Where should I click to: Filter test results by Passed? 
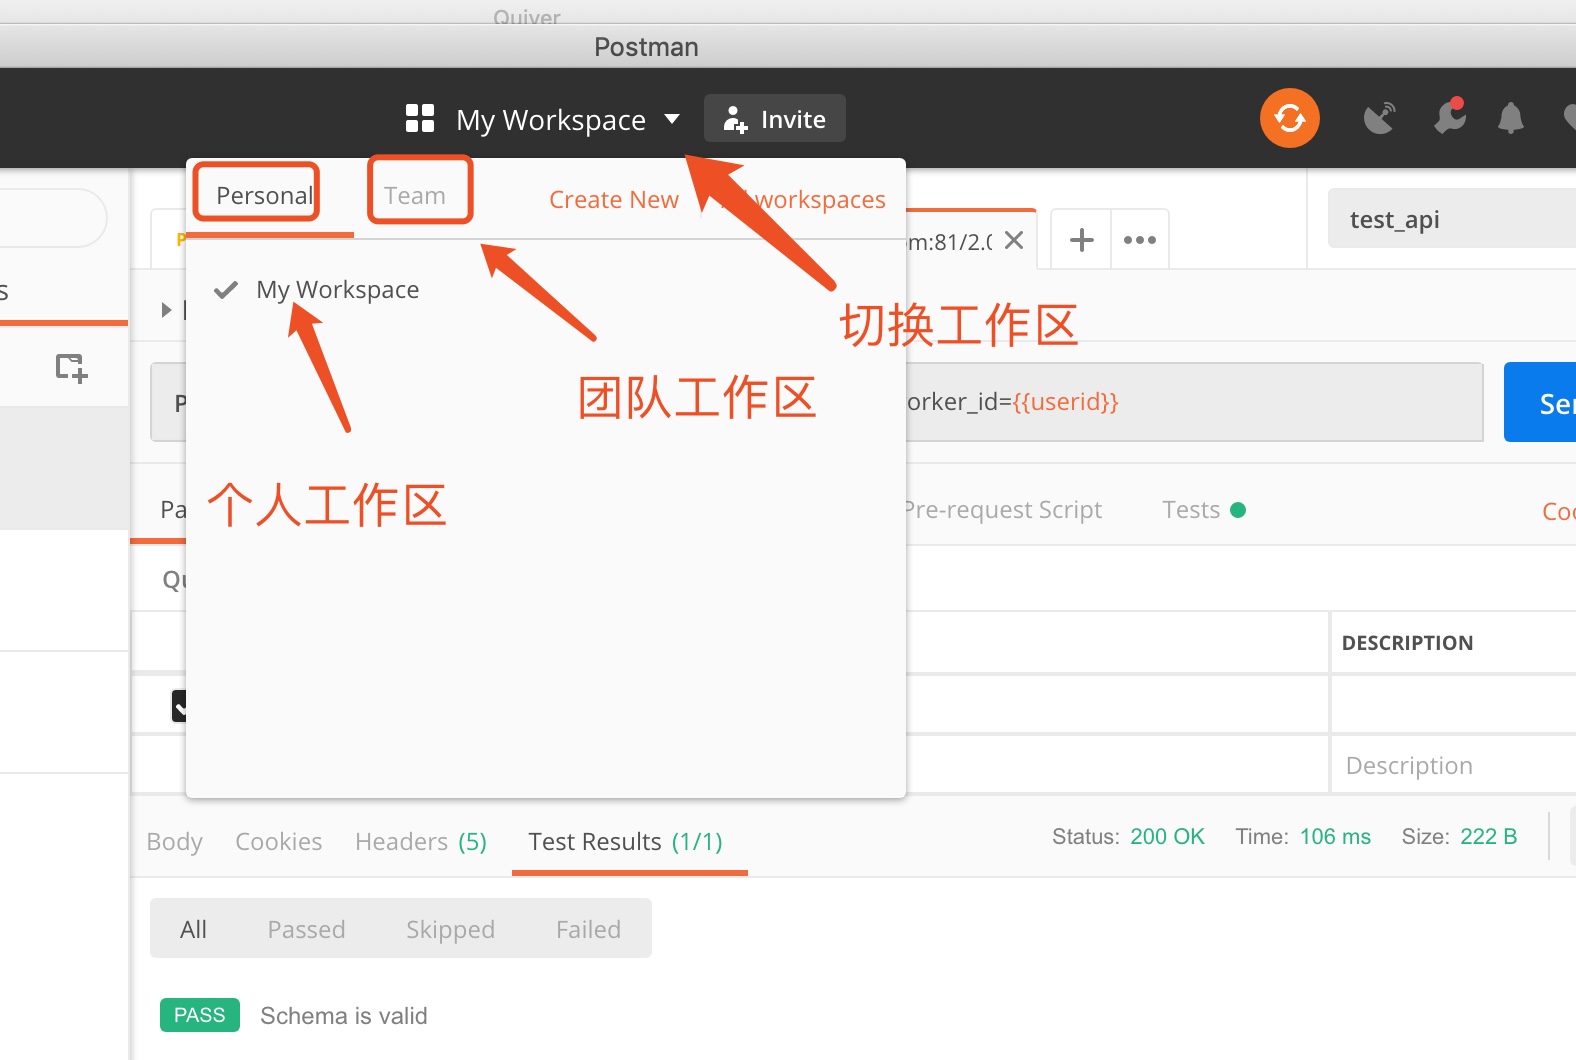coord(306,930)
